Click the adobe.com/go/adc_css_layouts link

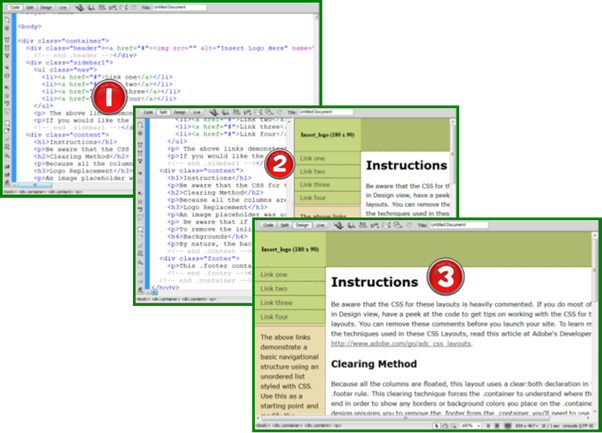click(x=401, y=344)
